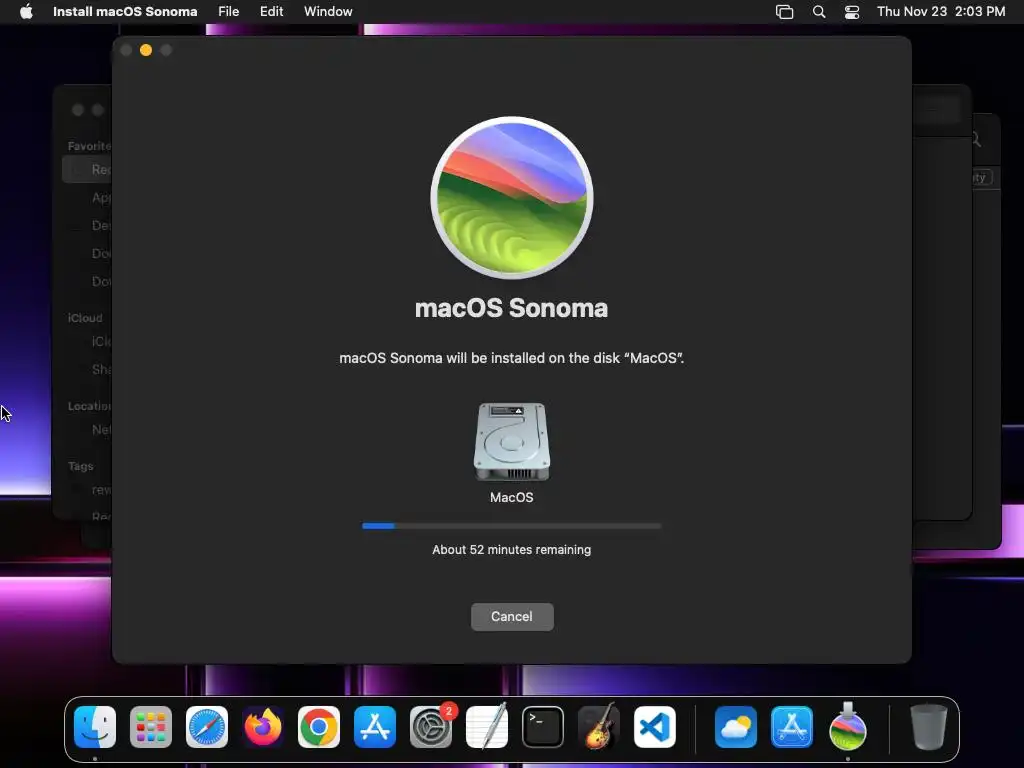Open Trash from the Dock
Viewport: 1024px width, 768px height.
(929, 727)
